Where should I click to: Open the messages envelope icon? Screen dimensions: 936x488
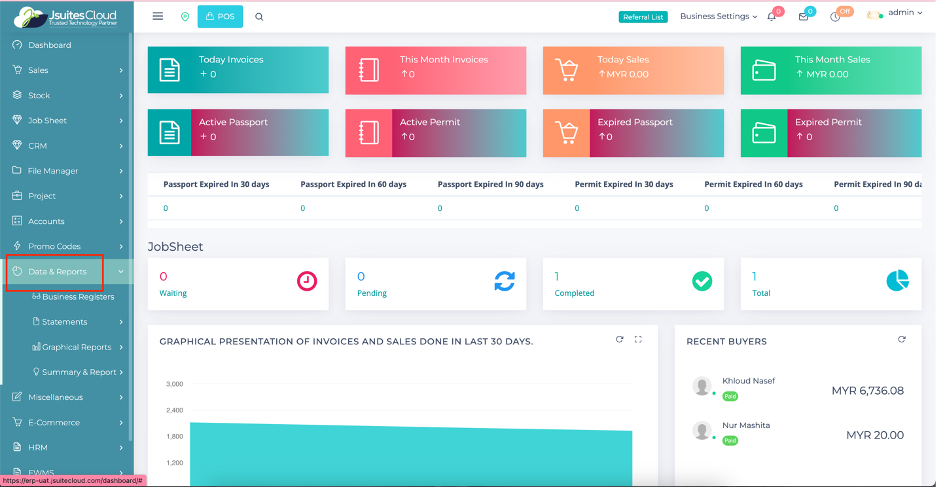pyautogui.click(x=803, y=17)
